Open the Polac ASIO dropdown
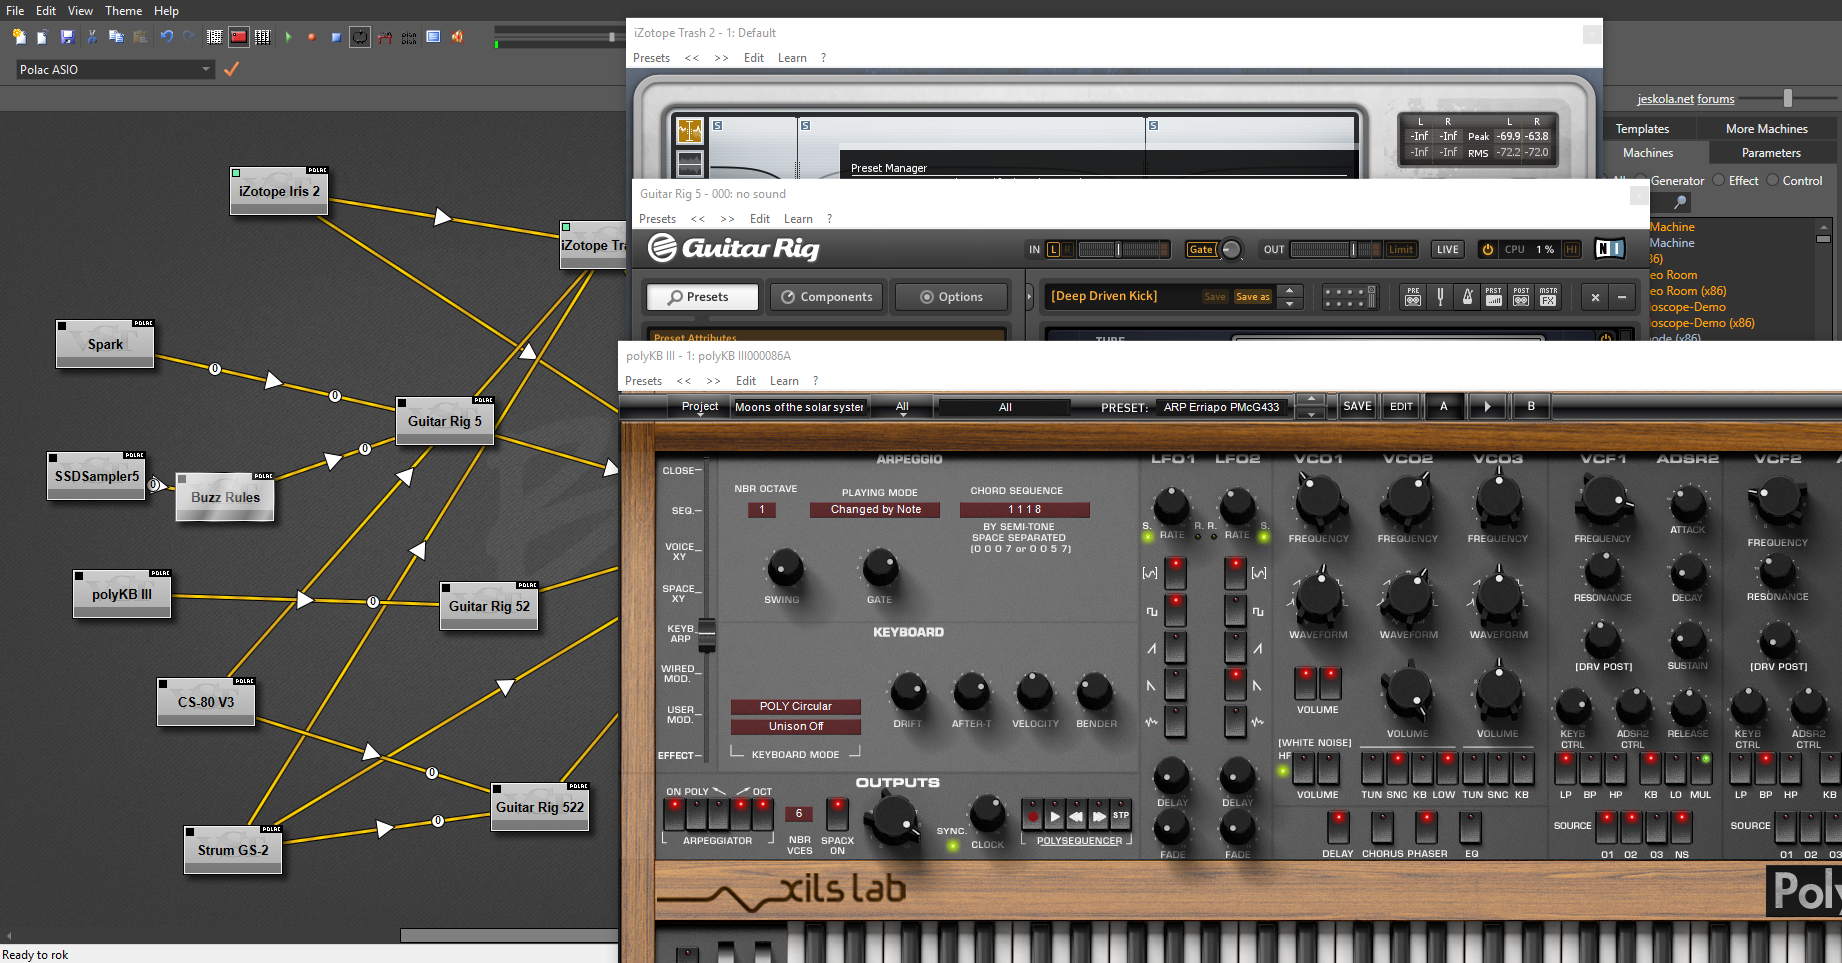This screenshot has width=1842, height=963. 115,69
